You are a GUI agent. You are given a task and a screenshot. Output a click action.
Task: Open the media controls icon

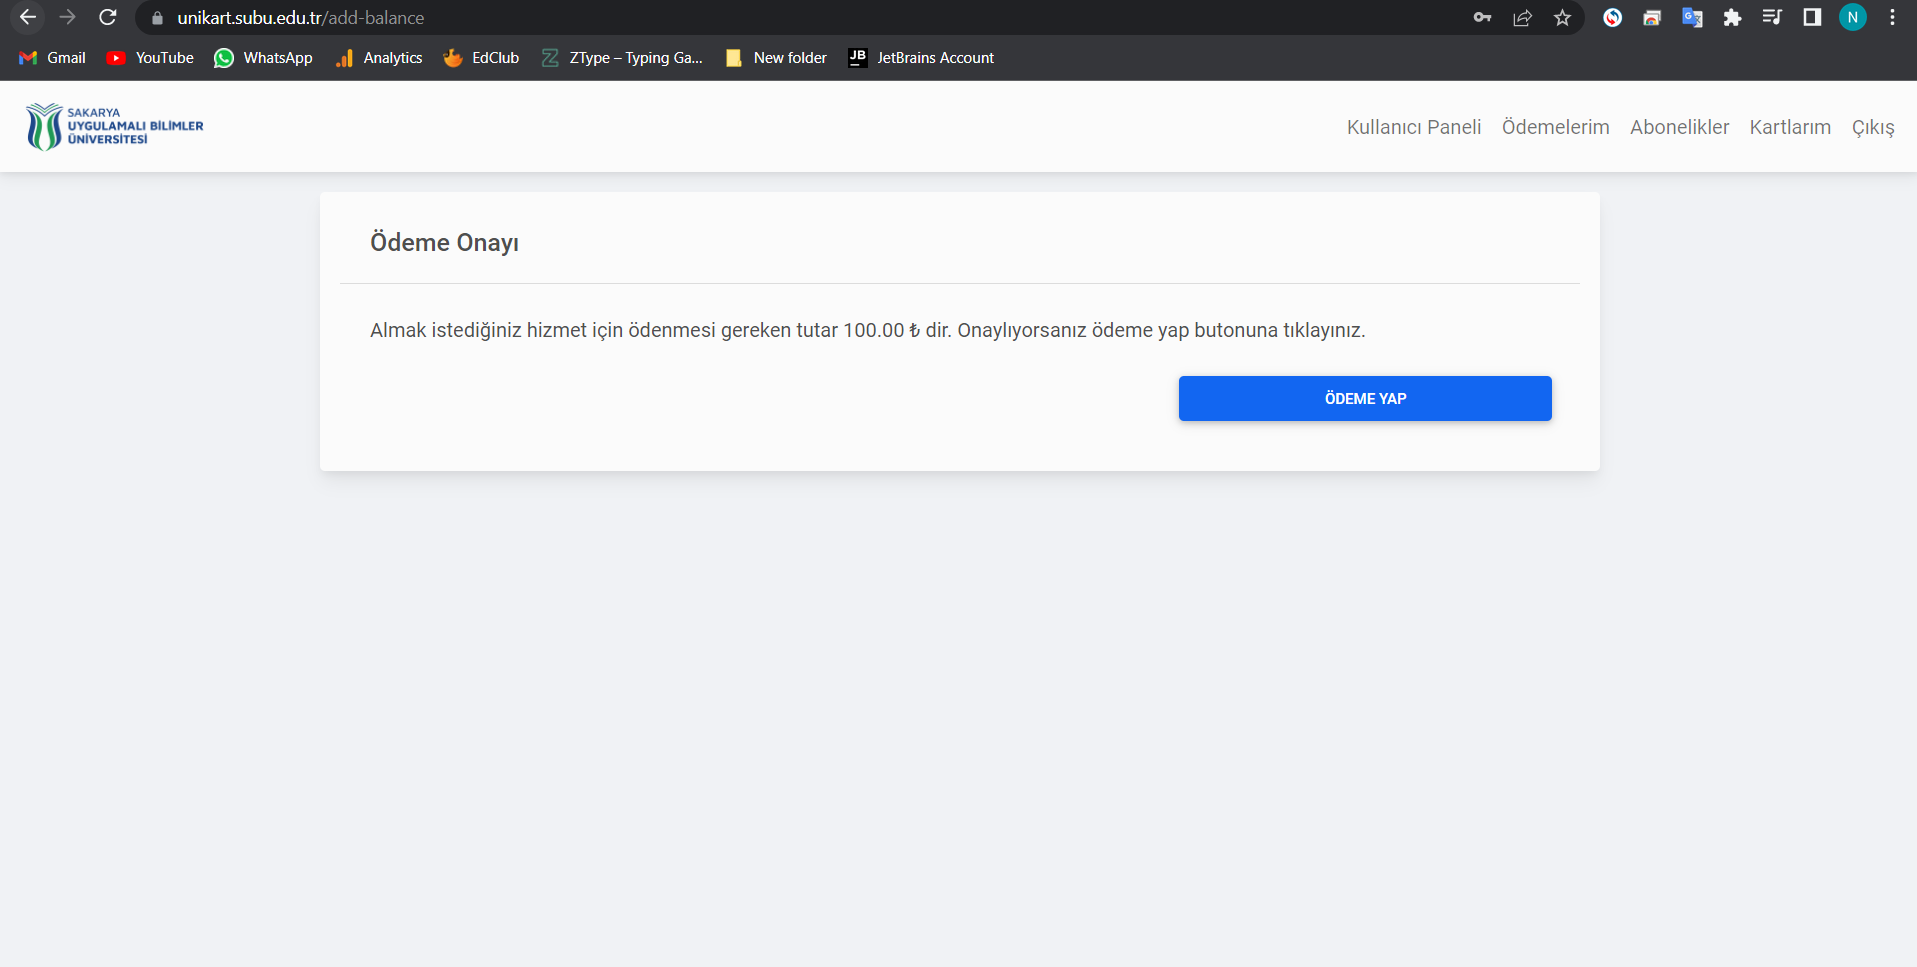pos(1772,18)
